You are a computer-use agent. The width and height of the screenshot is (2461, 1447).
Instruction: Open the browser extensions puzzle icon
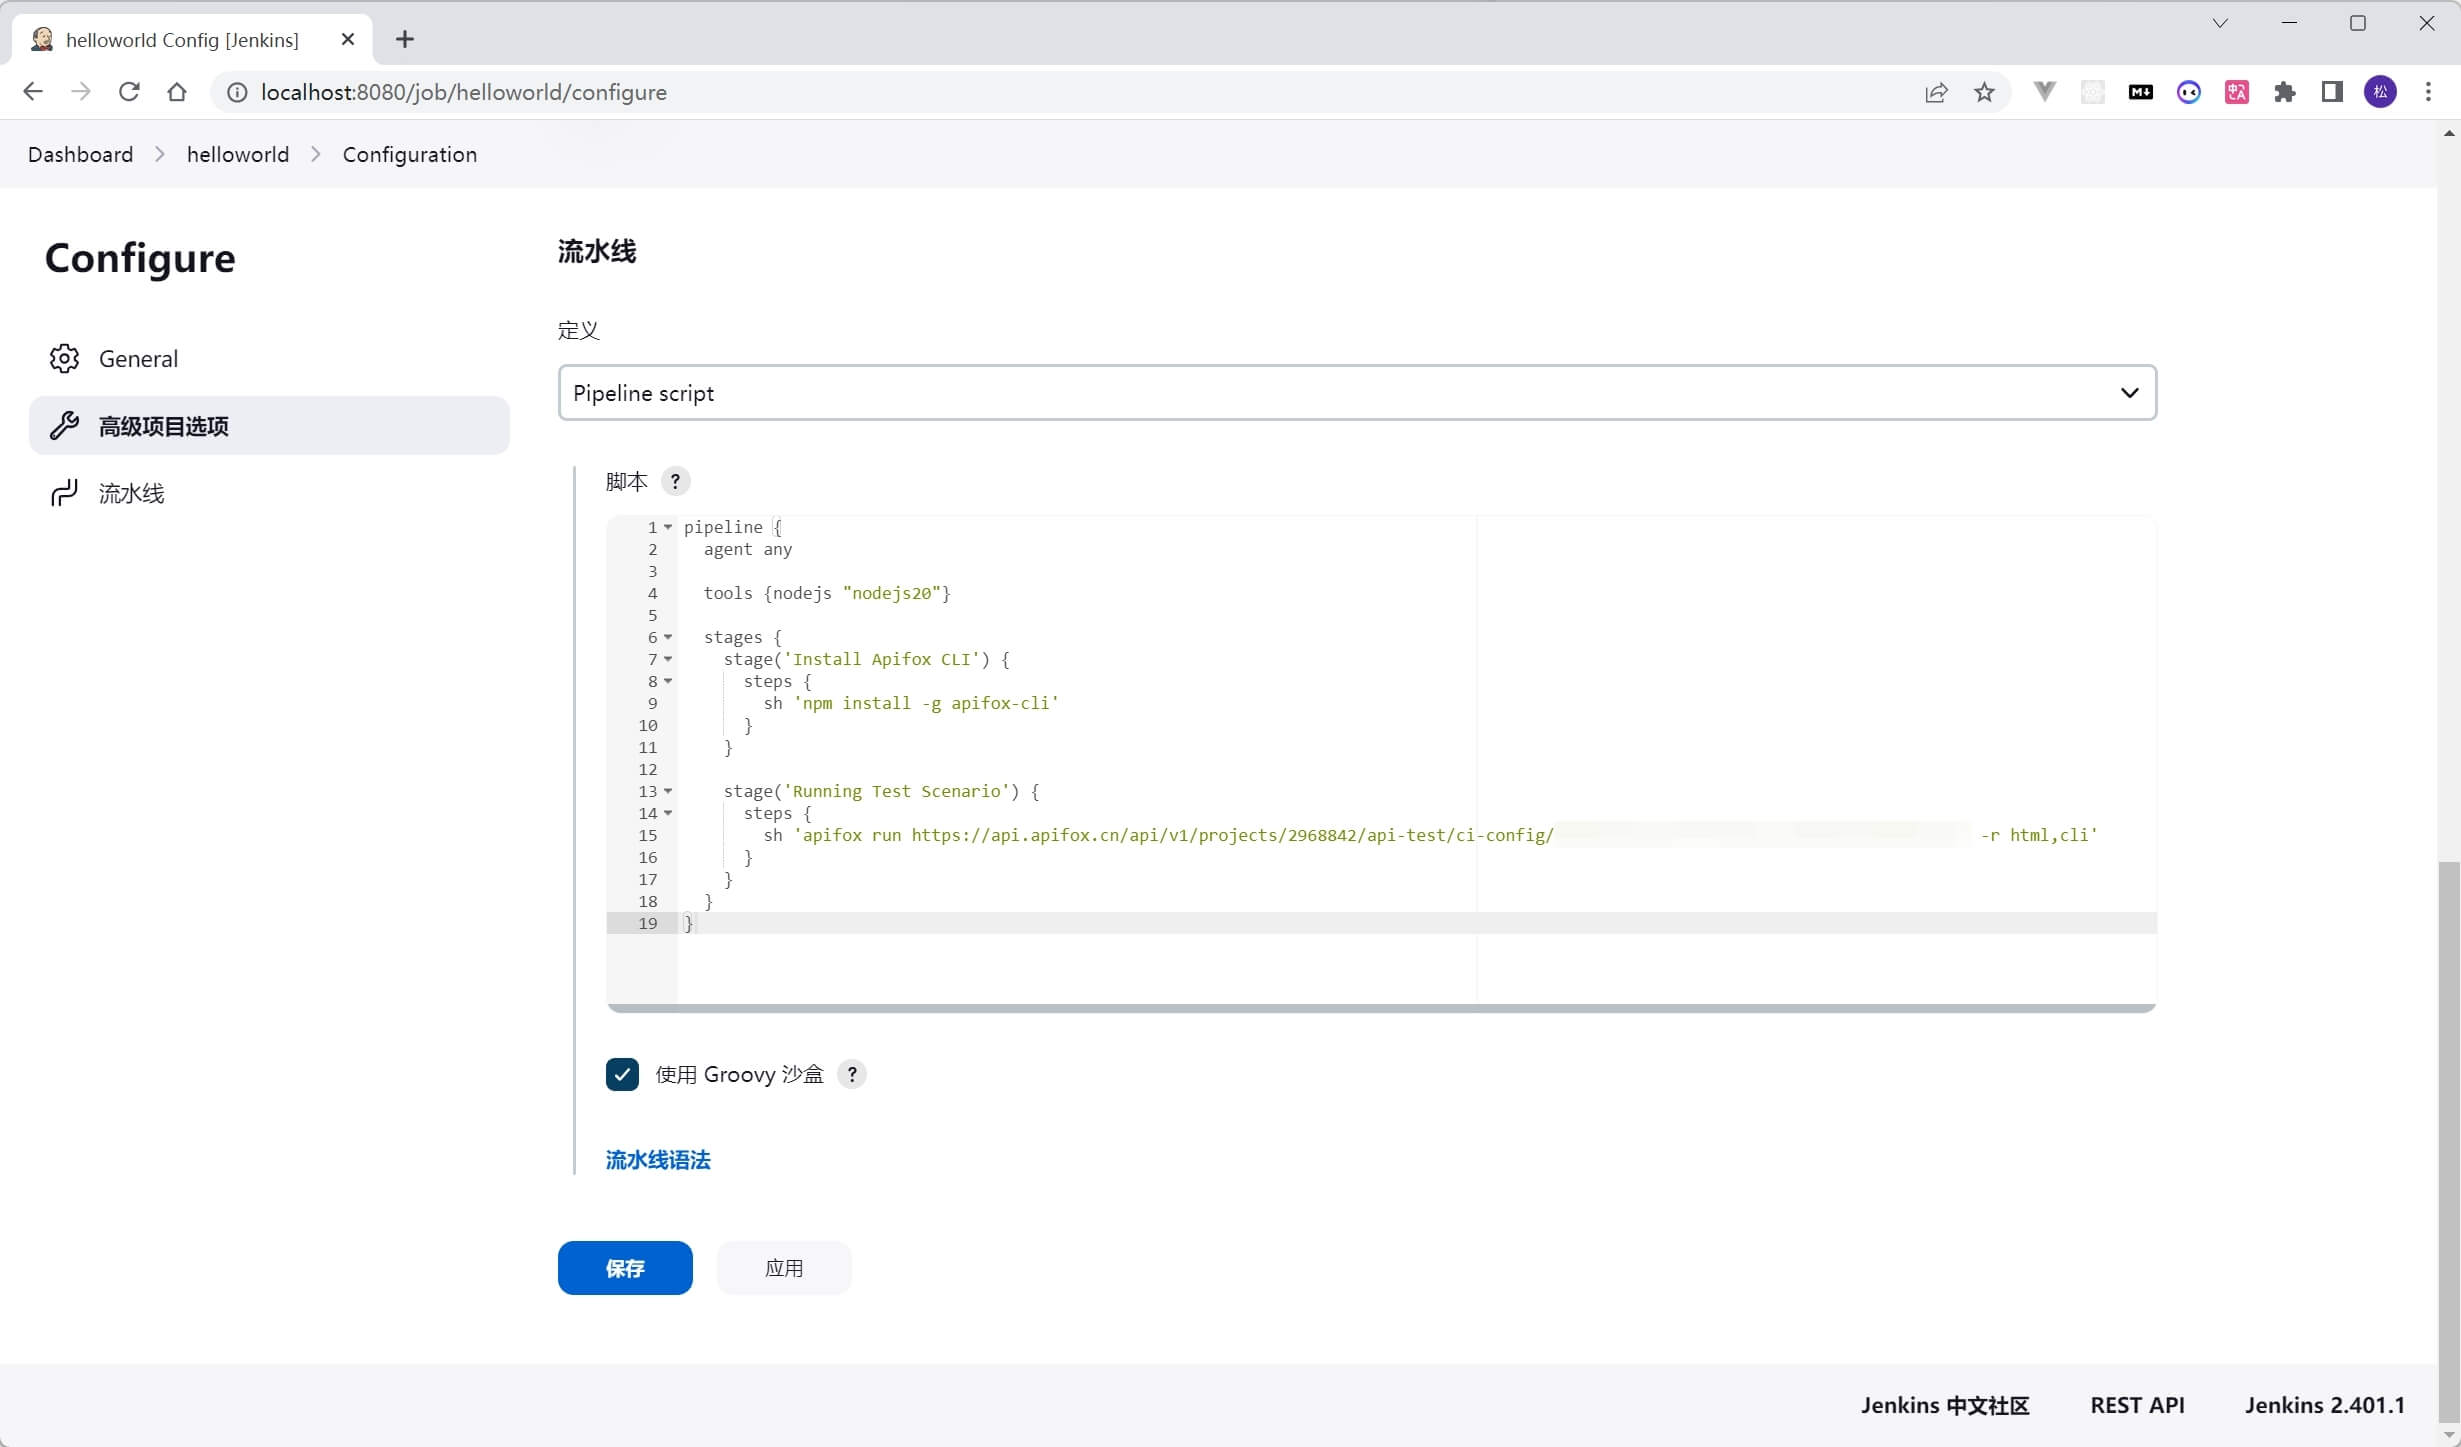click(2284, 92)
